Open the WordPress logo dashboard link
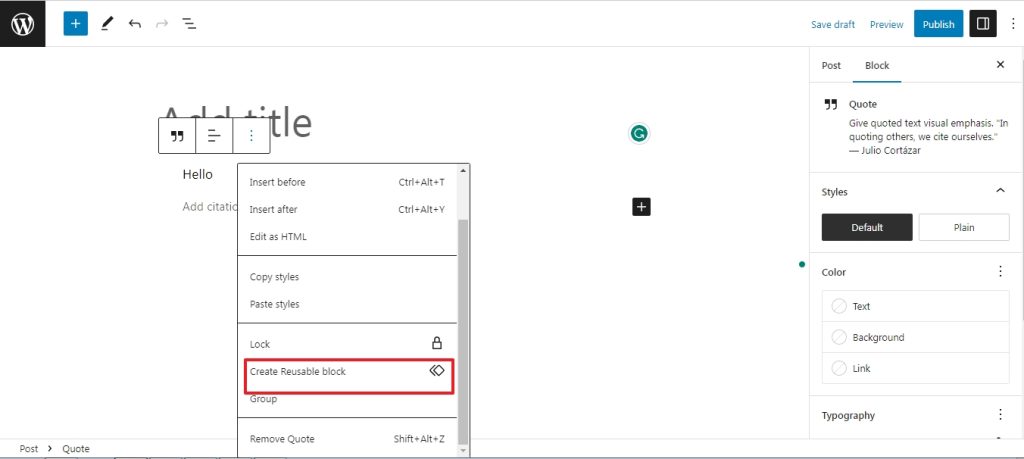1024x459 pixels. [23, 24]
